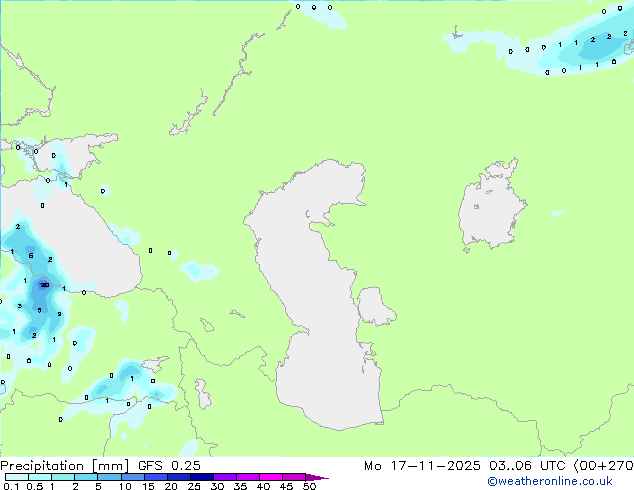Click the '0.1' legend scale label

pos(11,486)
